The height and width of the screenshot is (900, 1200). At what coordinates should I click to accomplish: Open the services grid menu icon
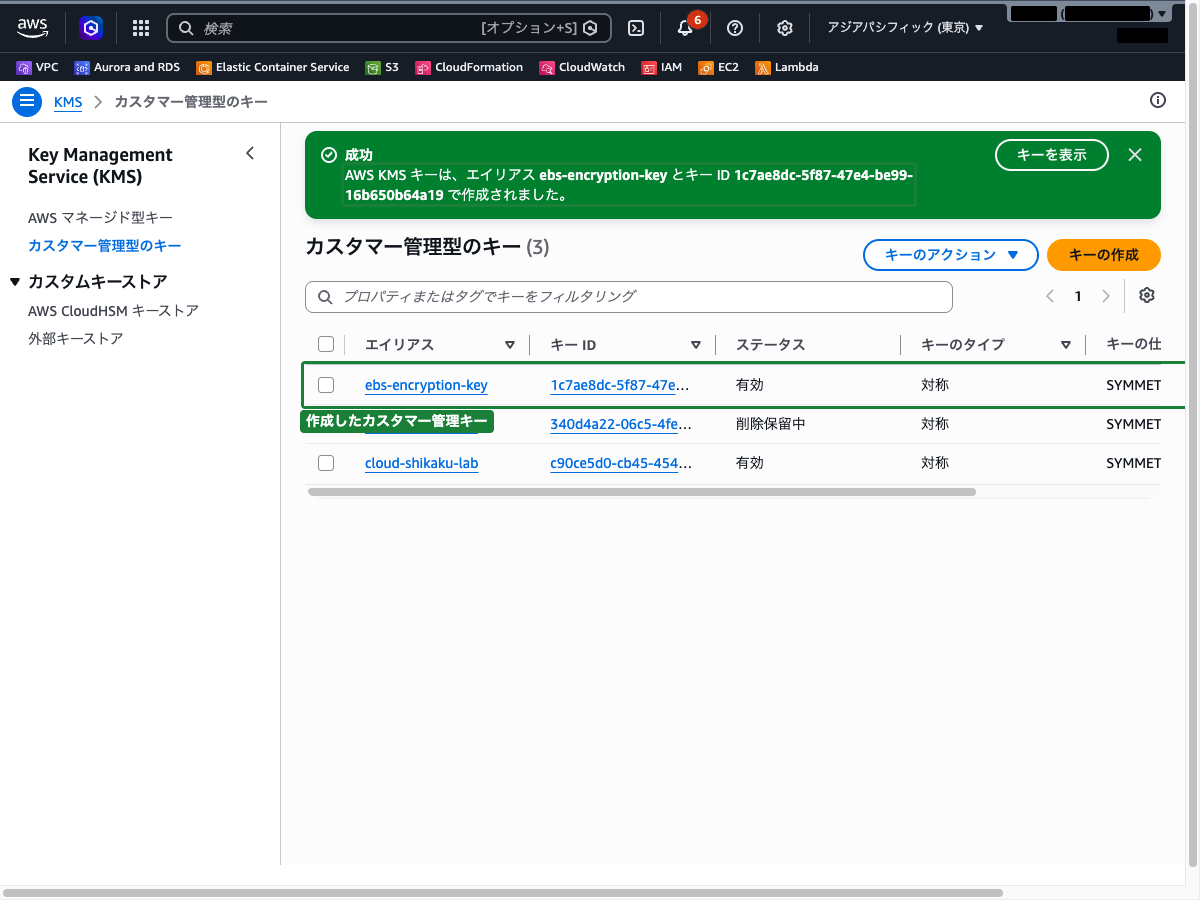[x=141, y=28]
